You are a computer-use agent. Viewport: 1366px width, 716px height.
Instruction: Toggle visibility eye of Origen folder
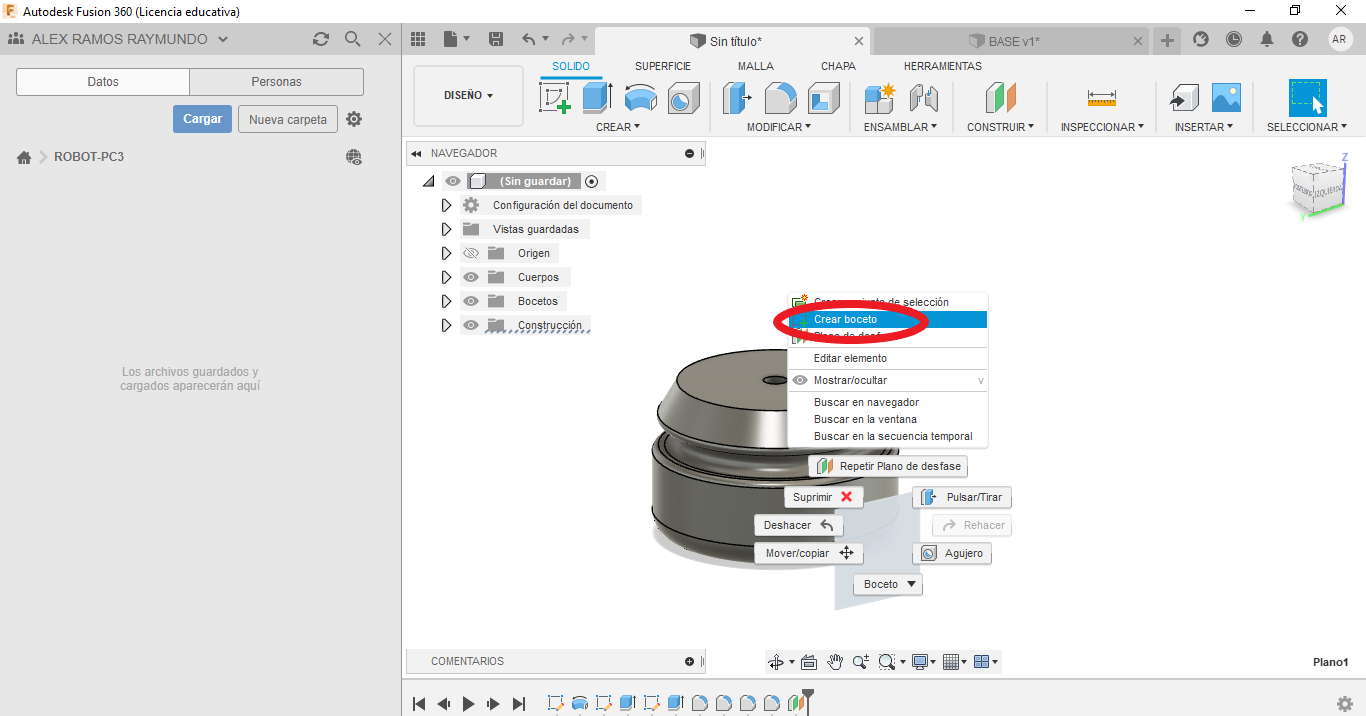[x=471, y=253]
